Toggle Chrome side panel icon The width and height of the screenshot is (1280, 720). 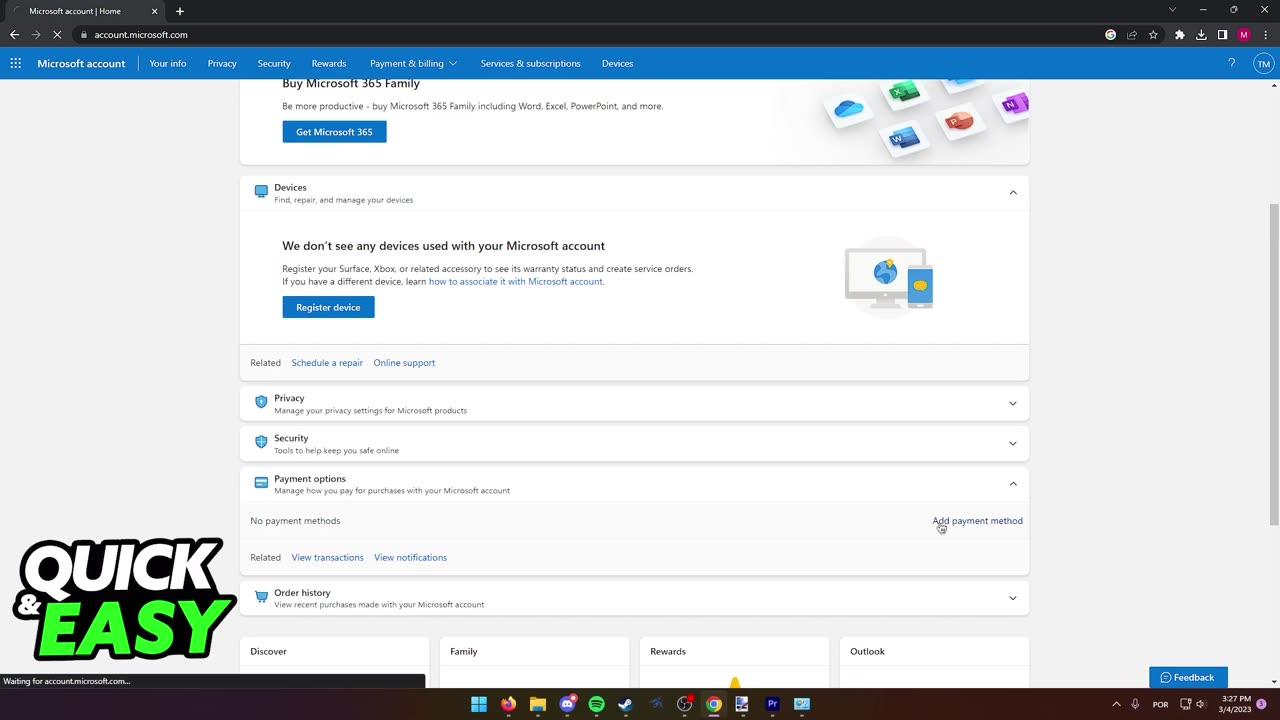click(x=1222, y=34)
